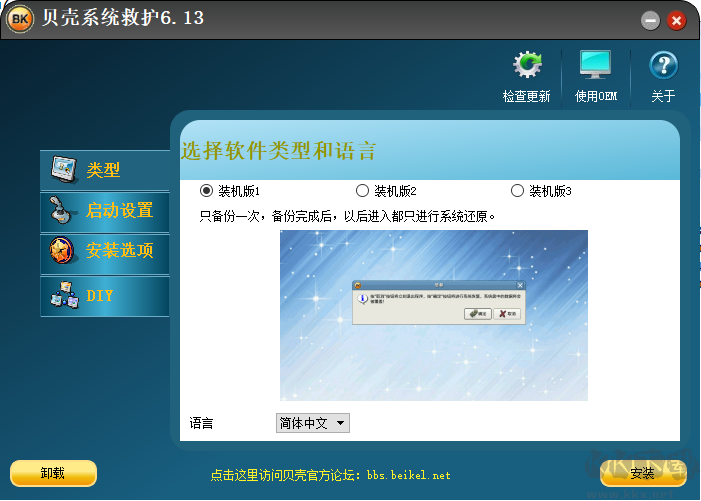This screenshot has height=501, width=701.
Task: Close the 贝壳系统救护 window
Action: point(676,21)
